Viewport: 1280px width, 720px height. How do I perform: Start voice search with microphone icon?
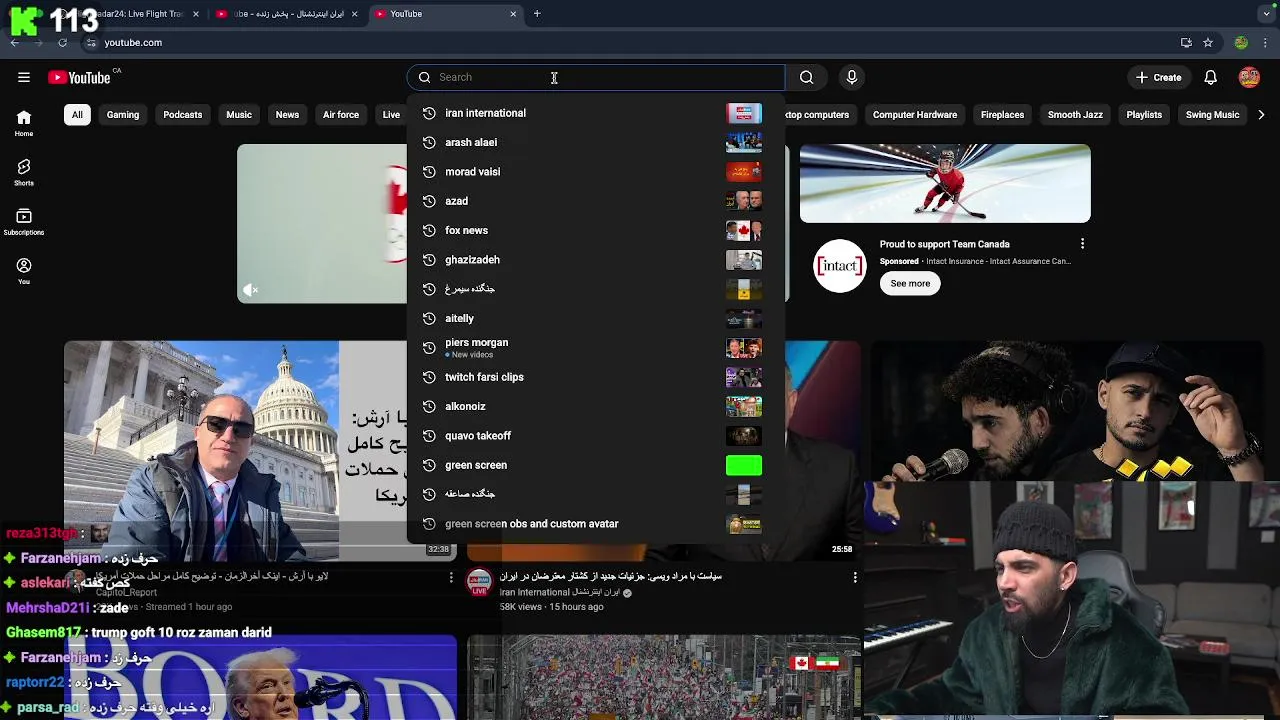852,77
